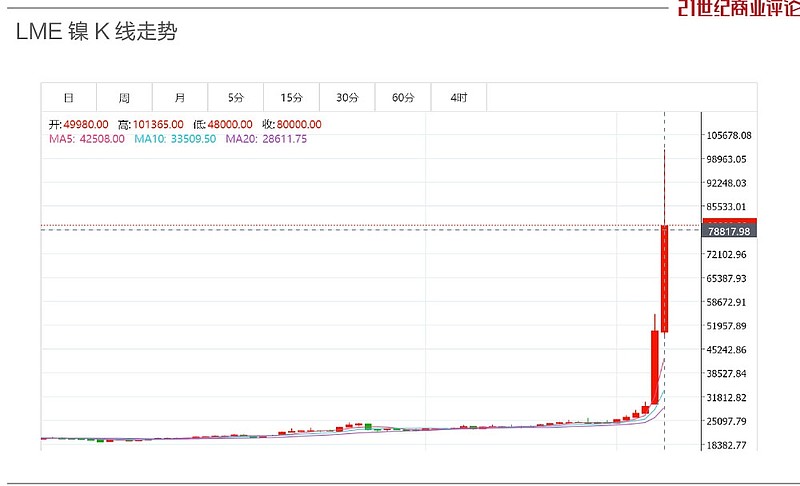The height and width of the screenshot is (486, 800).
Task: Select the 周 weekly period tab
Action: [124, 97]
